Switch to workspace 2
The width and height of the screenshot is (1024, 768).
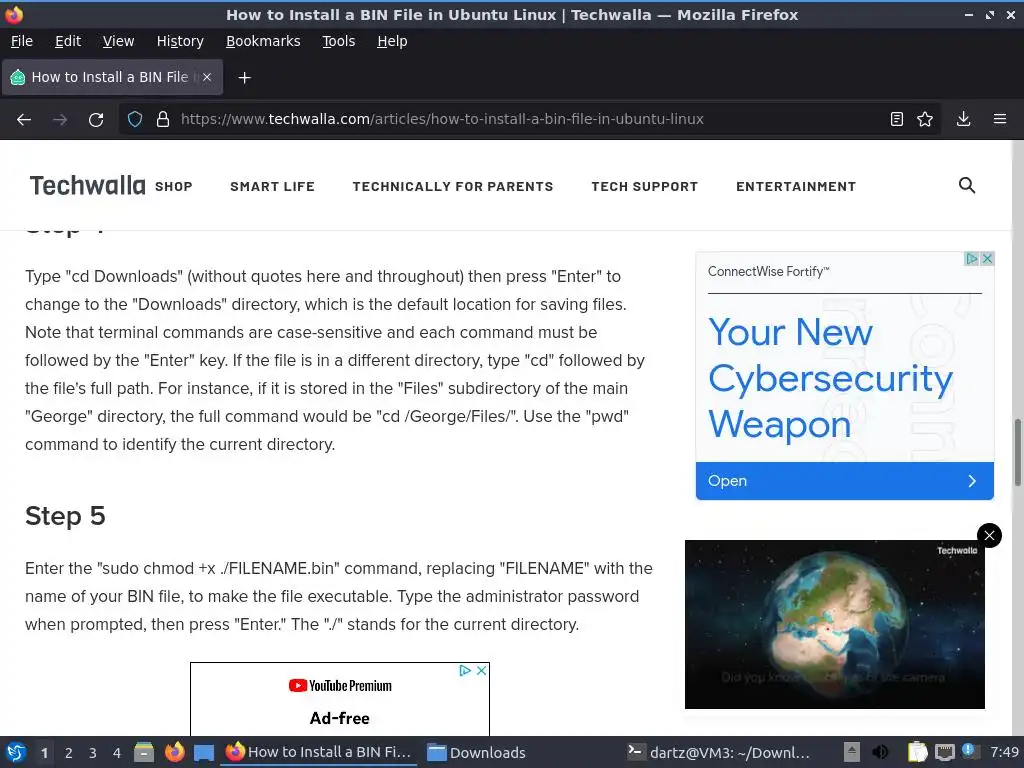pyautogui.click(x=69, y=753)
